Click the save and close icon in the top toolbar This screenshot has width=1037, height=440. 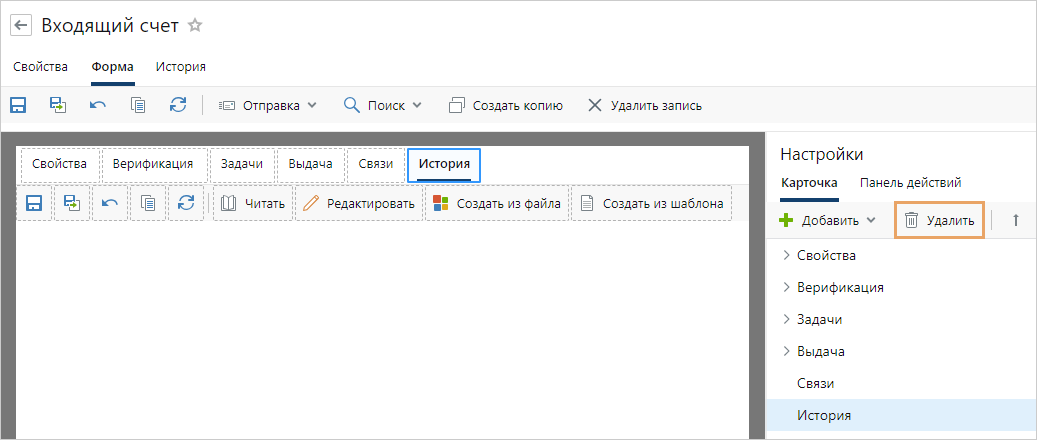point(58,104)
